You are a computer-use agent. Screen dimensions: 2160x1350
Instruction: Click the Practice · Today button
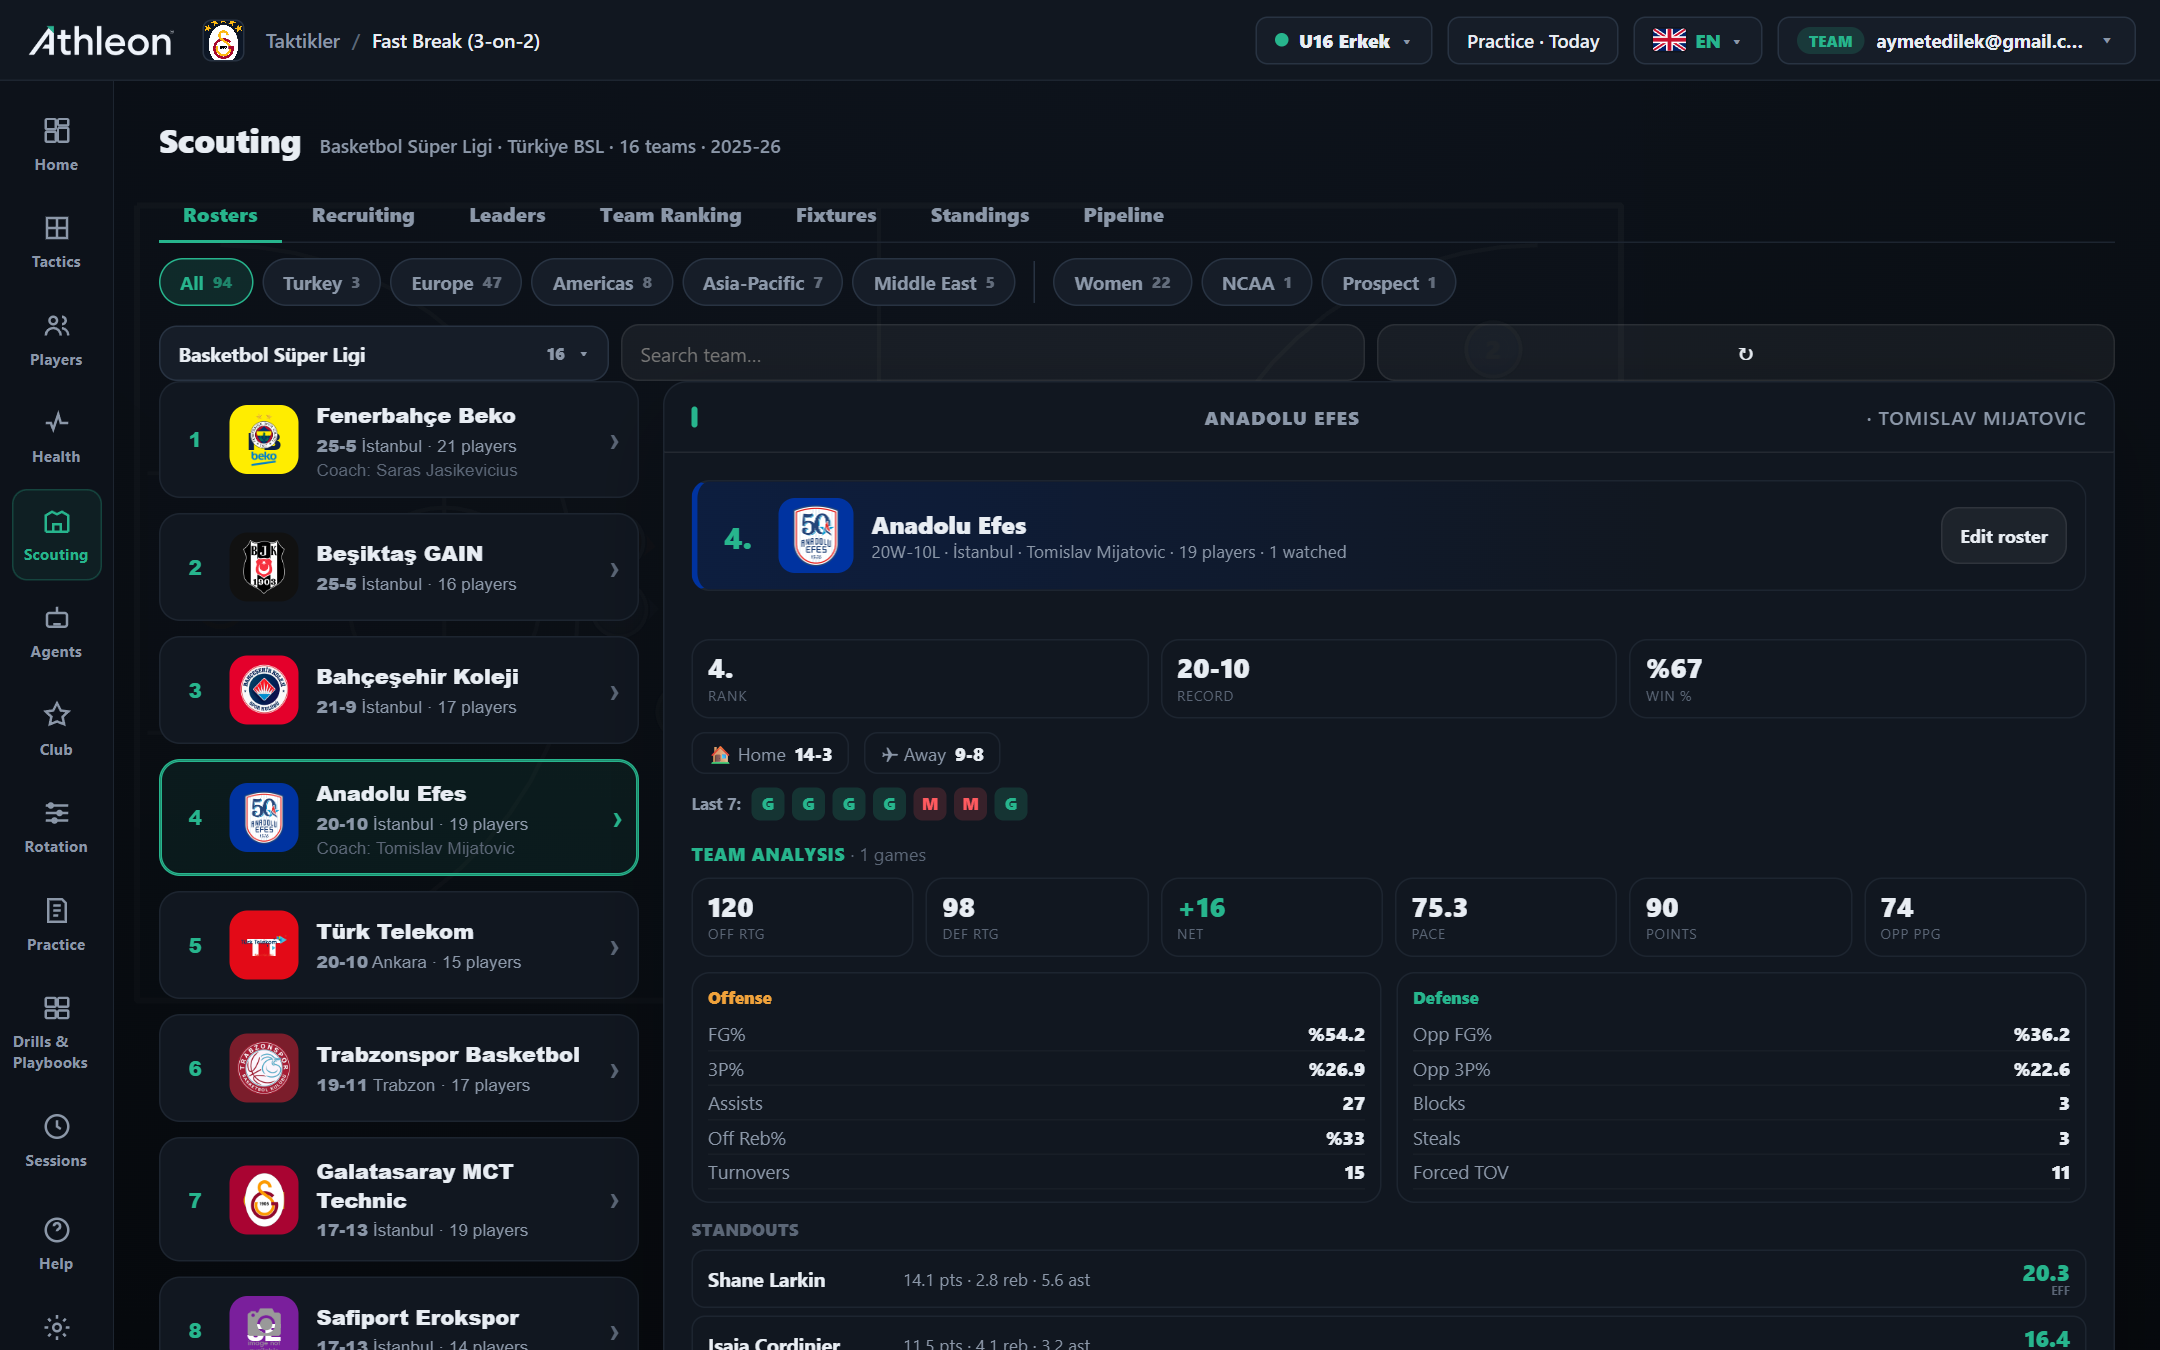[1533, 41]
